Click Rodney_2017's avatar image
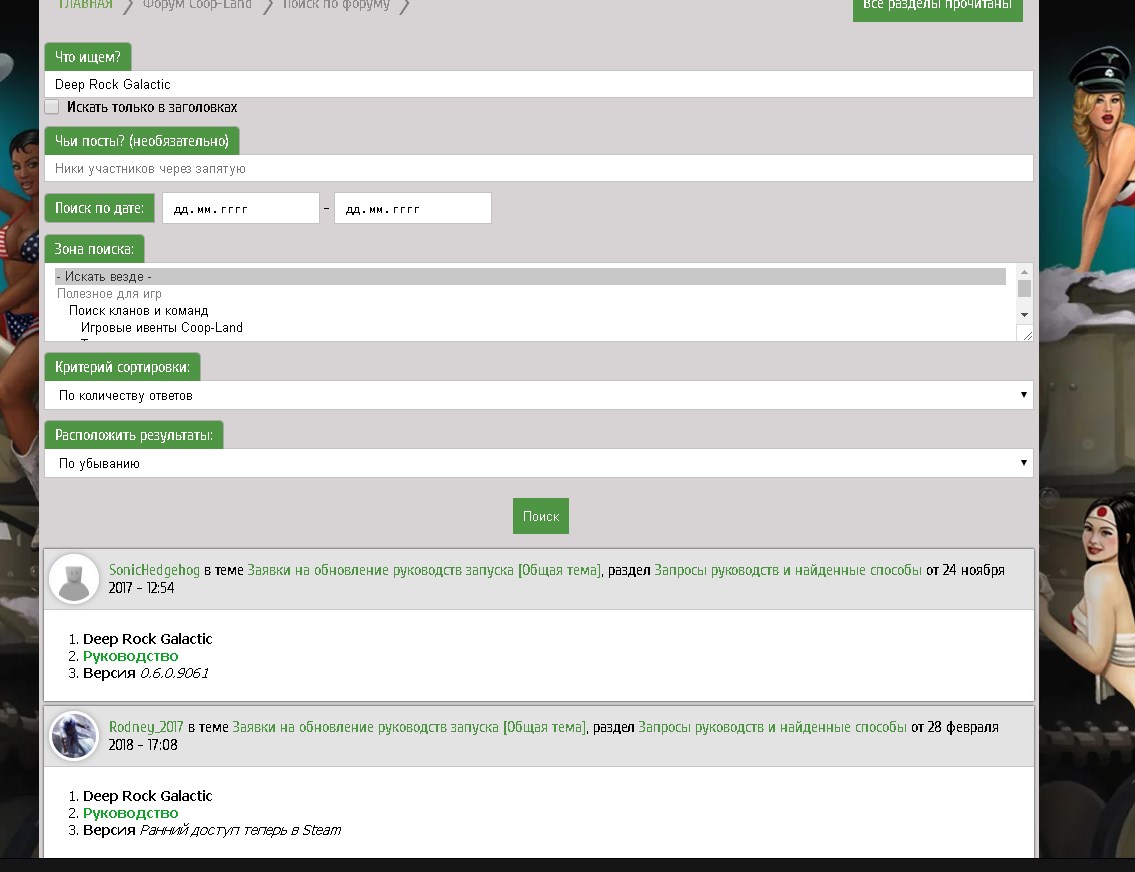Viewport: 1135px width, 872px height. [x=74, y=736]
